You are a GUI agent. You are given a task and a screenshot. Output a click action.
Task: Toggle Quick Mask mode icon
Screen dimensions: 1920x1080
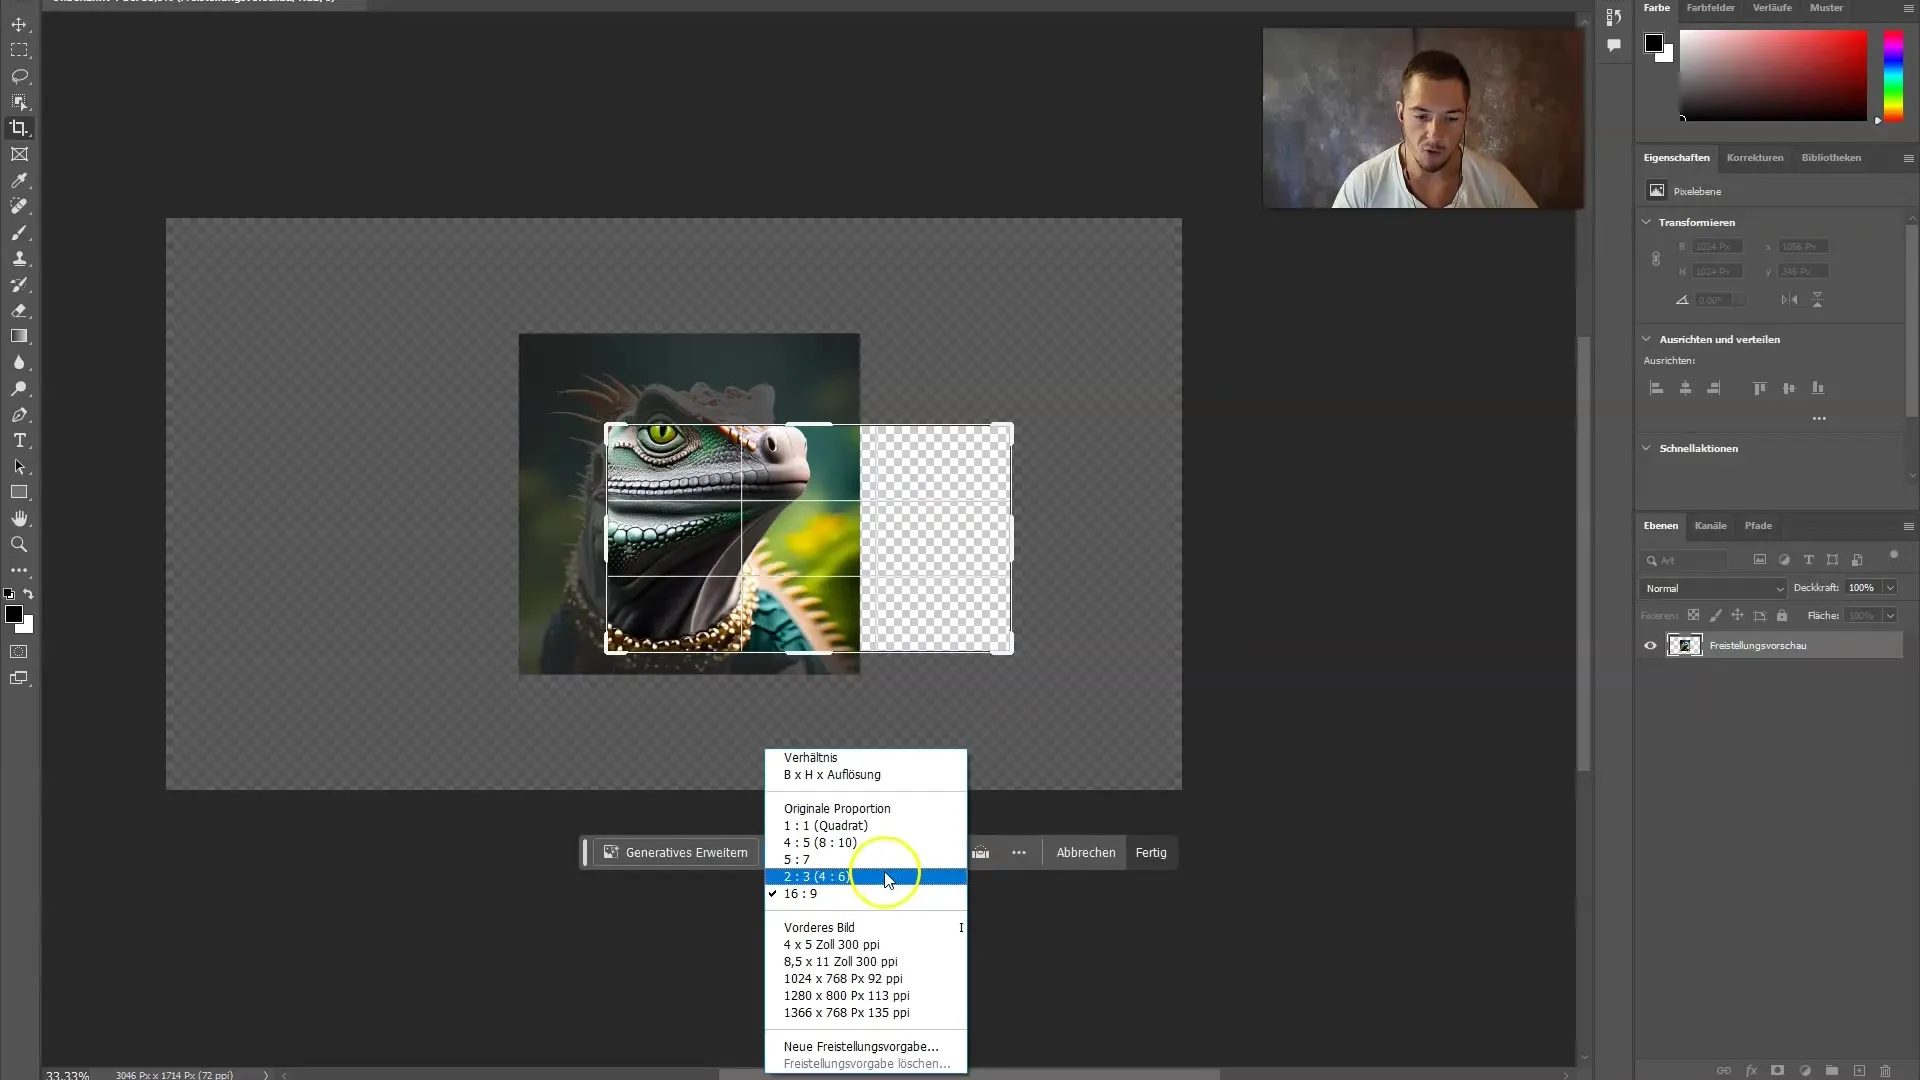pos(19,652)
